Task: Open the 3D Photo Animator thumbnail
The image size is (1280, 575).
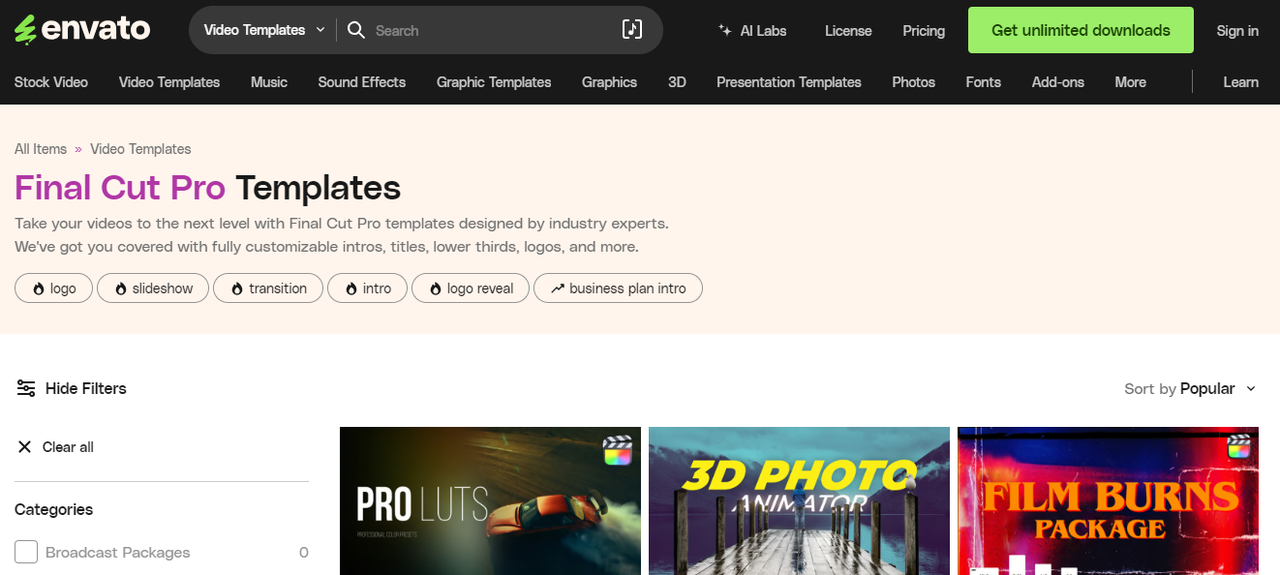Action: [x=799, y=501]
